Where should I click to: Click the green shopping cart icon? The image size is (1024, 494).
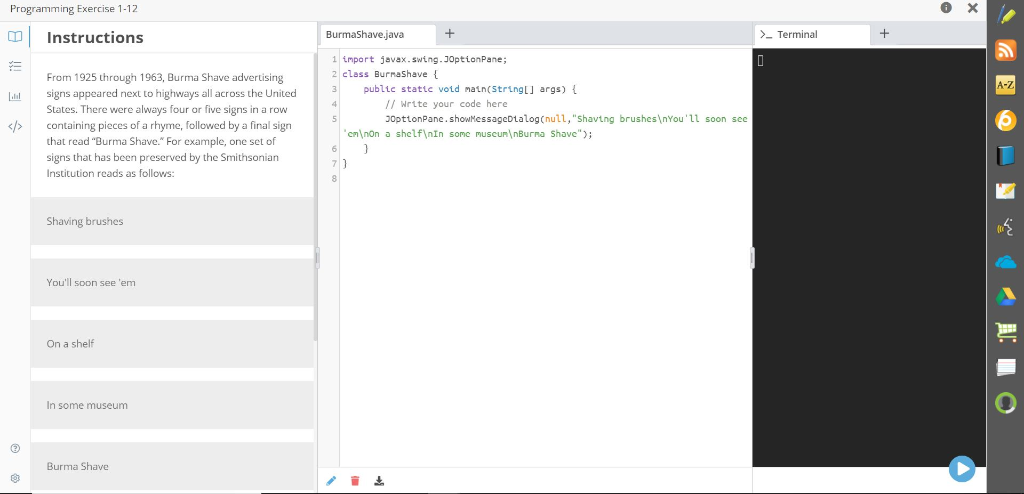1005,331
